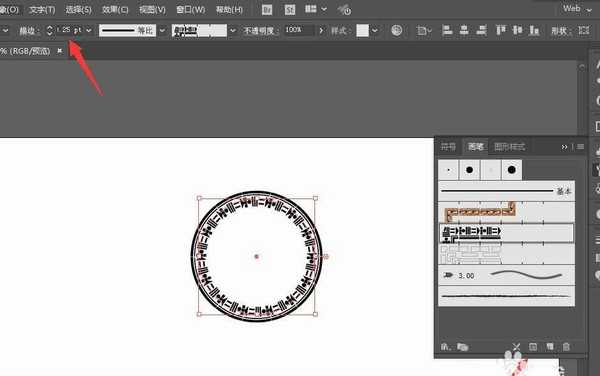The height and width of the screenshot is (376, 600).
Task: Click the GPU performance rocket icon
Action: (344, 10)
